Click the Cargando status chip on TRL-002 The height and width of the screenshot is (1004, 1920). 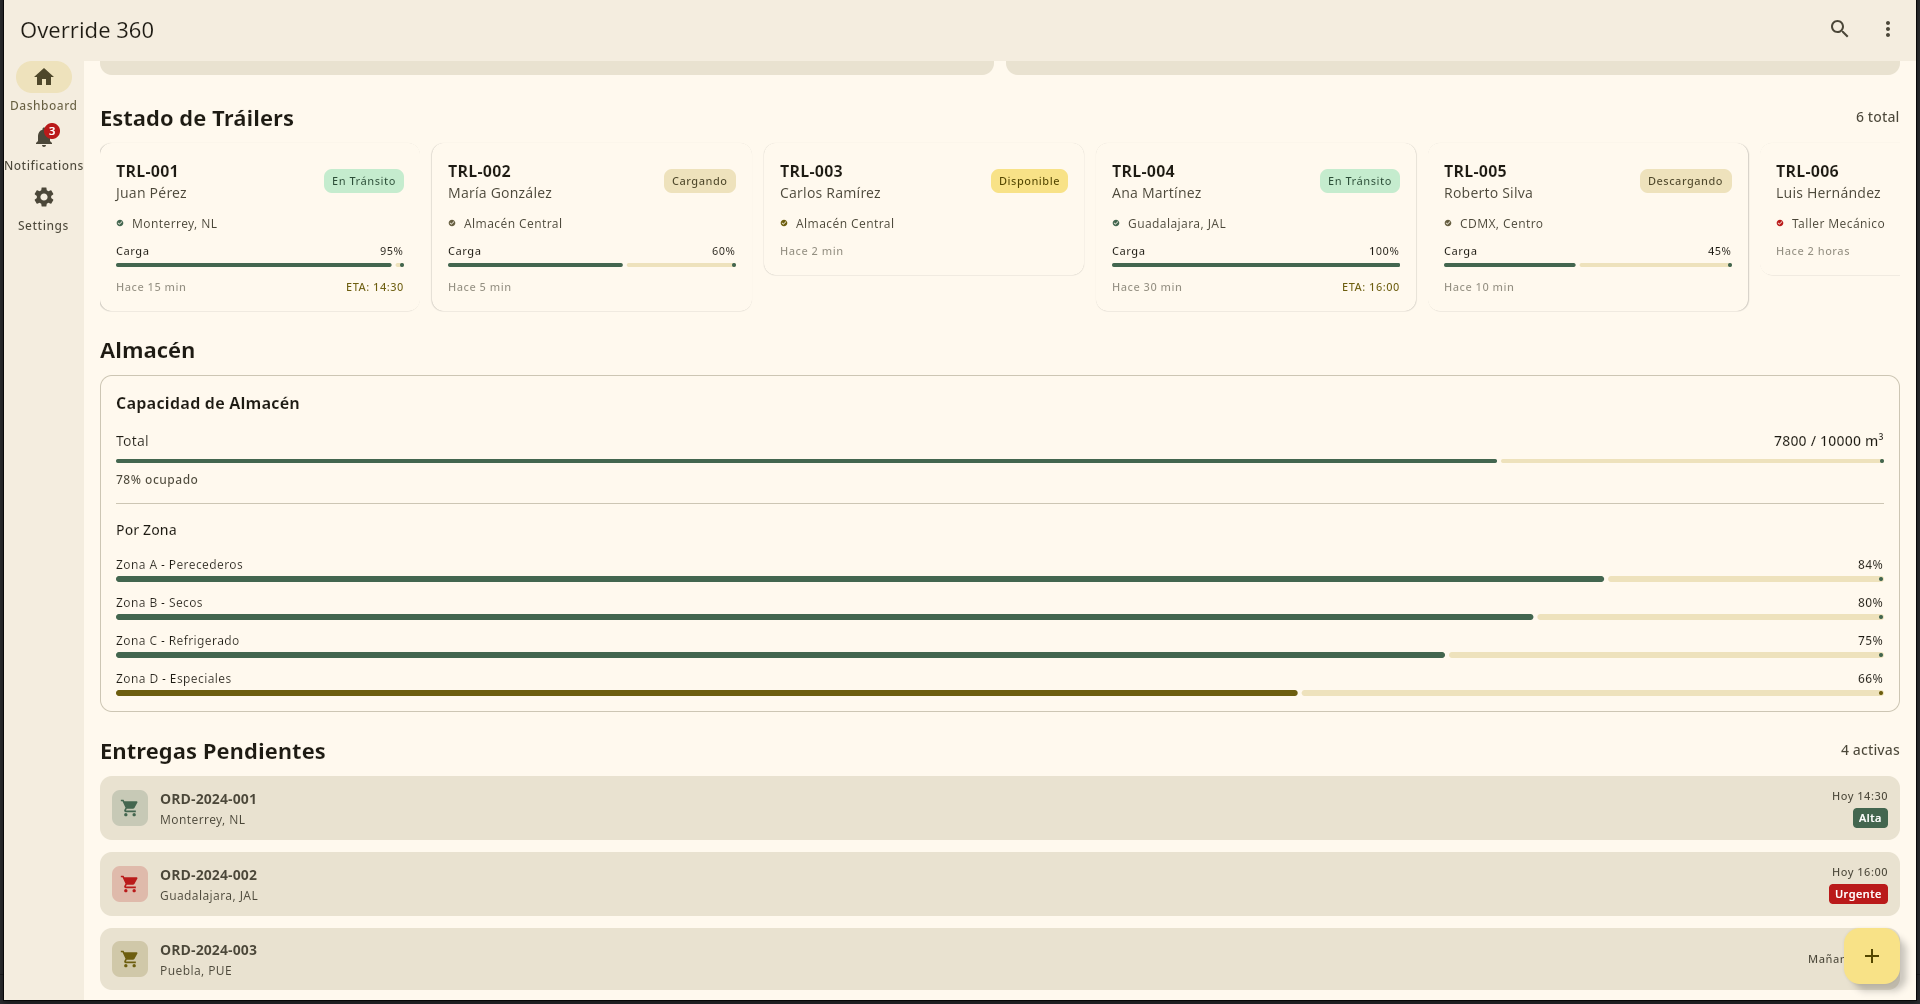(699, 181)
